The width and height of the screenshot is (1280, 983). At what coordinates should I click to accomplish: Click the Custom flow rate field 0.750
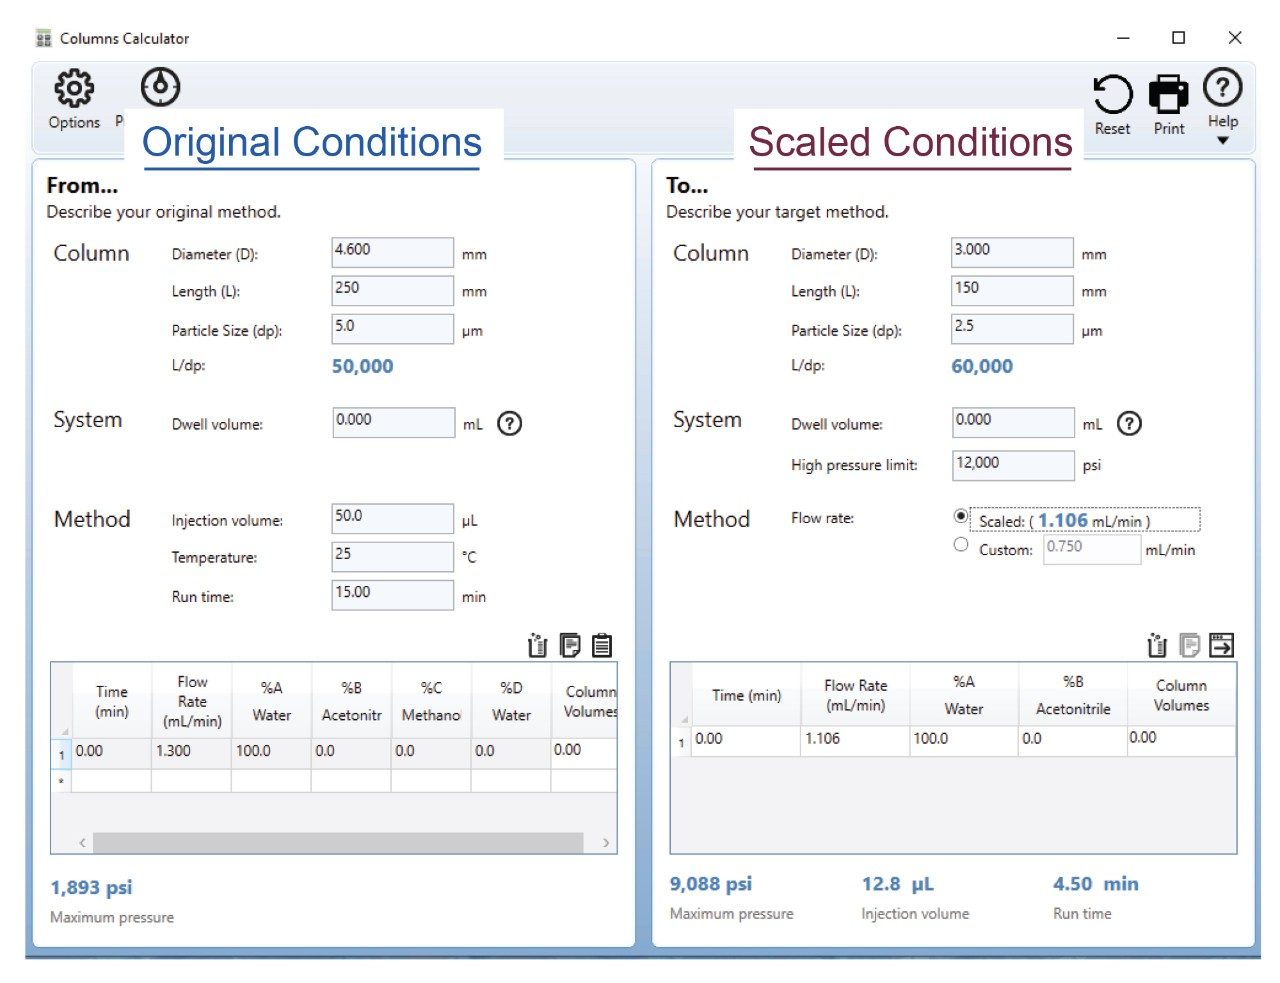1092,549
